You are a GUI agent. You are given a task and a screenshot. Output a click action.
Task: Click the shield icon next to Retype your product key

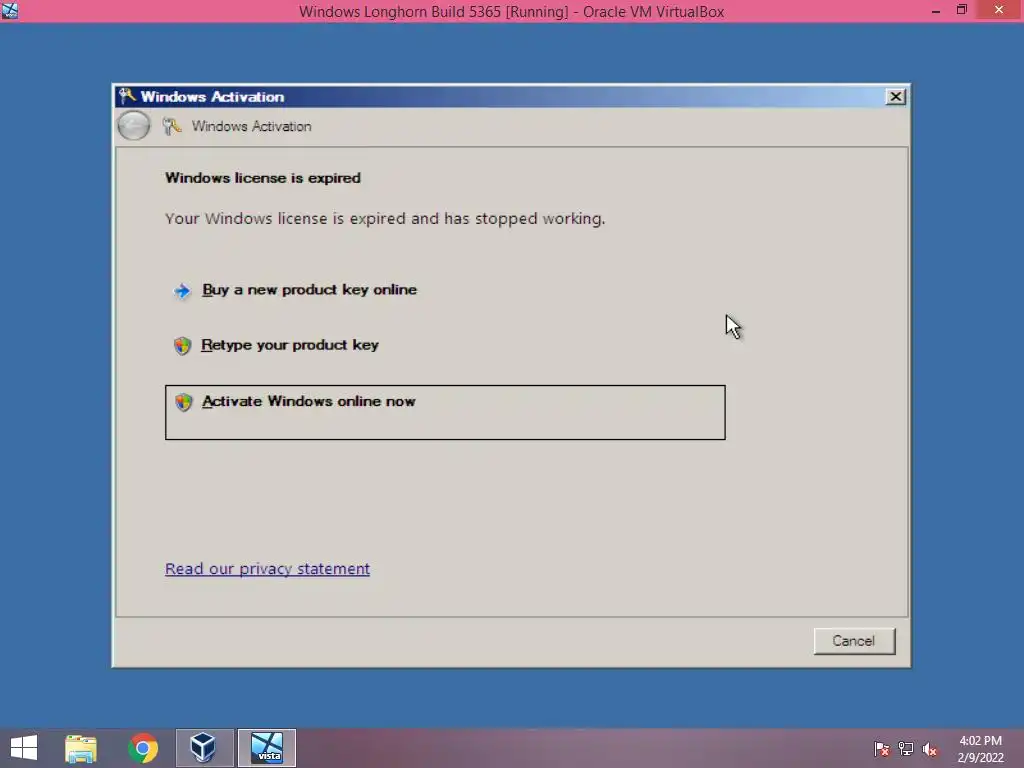pos(182,345)
